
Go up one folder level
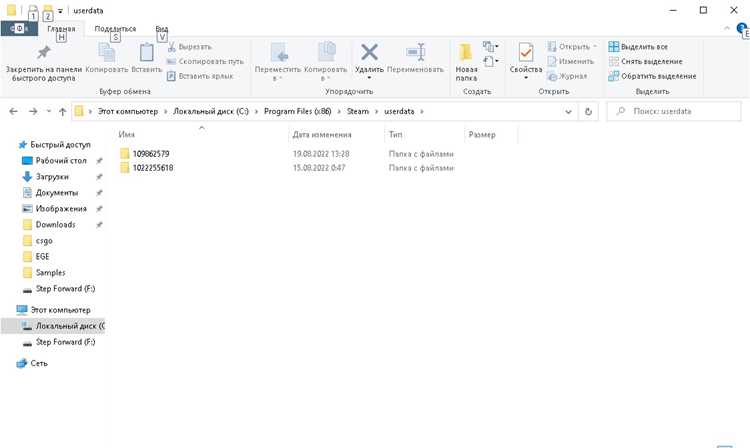(x=63, y=111)
